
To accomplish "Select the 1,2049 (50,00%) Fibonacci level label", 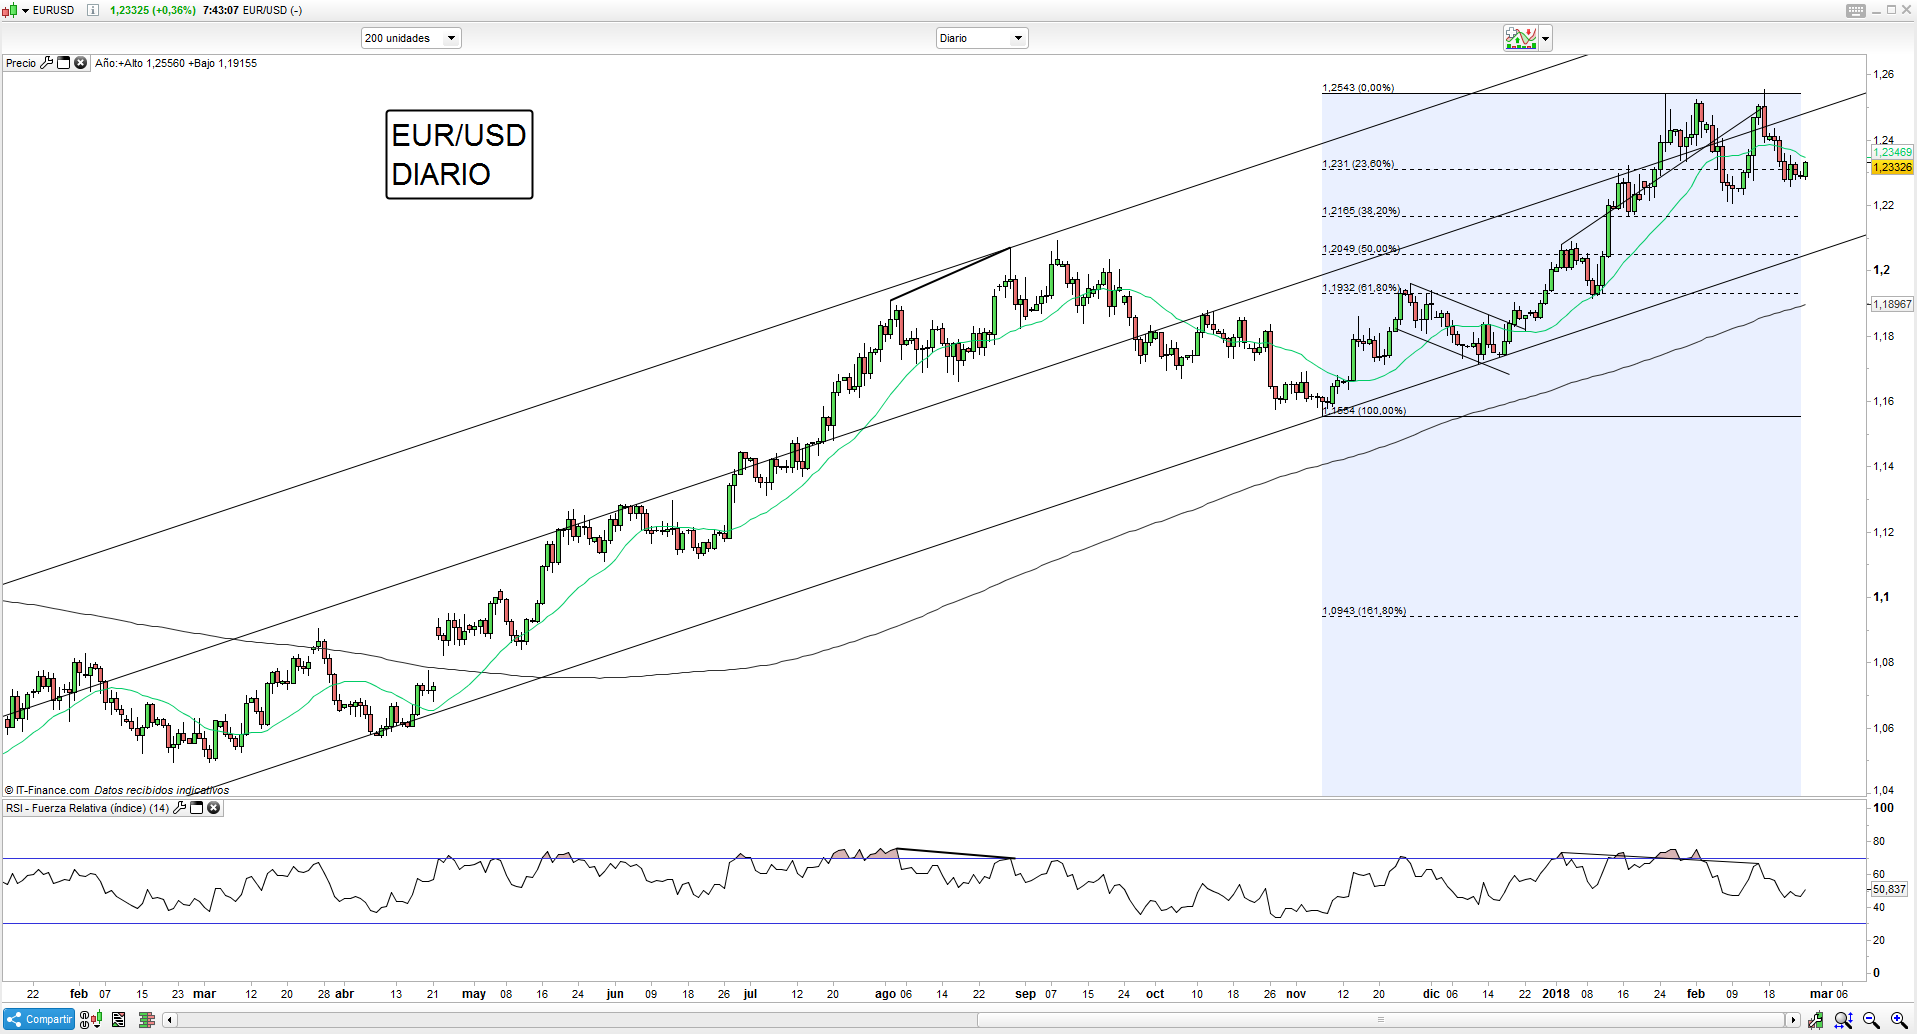I will (1361, 249).
